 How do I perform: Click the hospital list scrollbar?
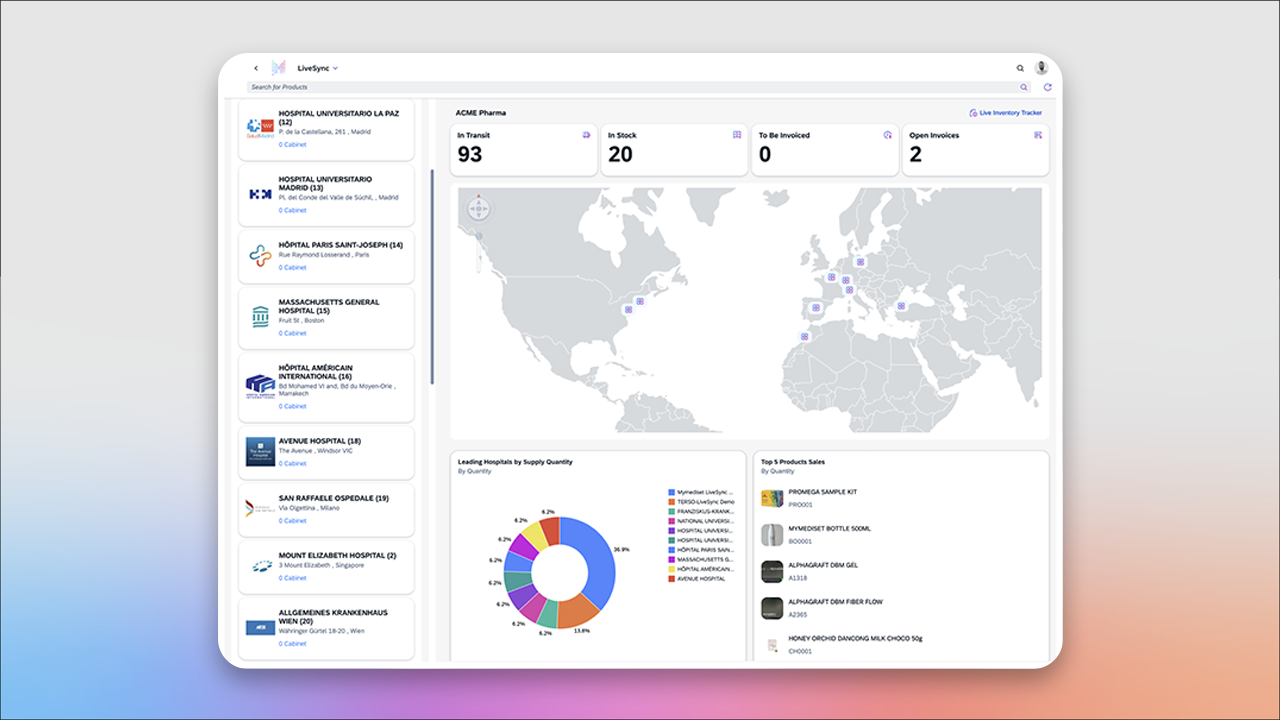(432, 277)
